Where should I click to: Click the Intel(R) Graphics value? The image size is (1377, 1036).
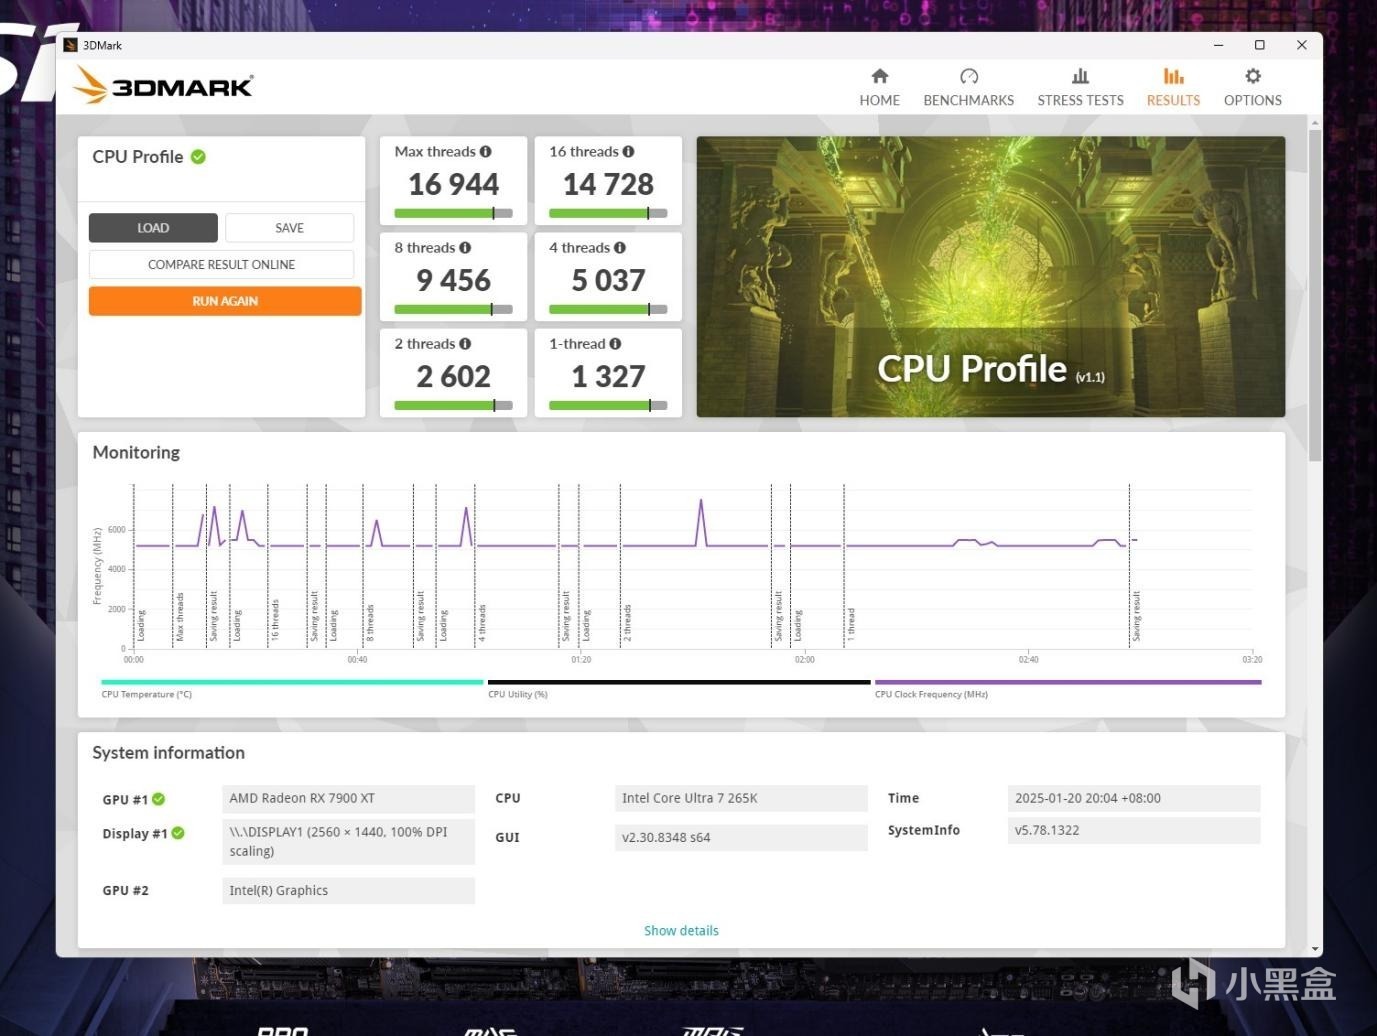tap(348, 890)
